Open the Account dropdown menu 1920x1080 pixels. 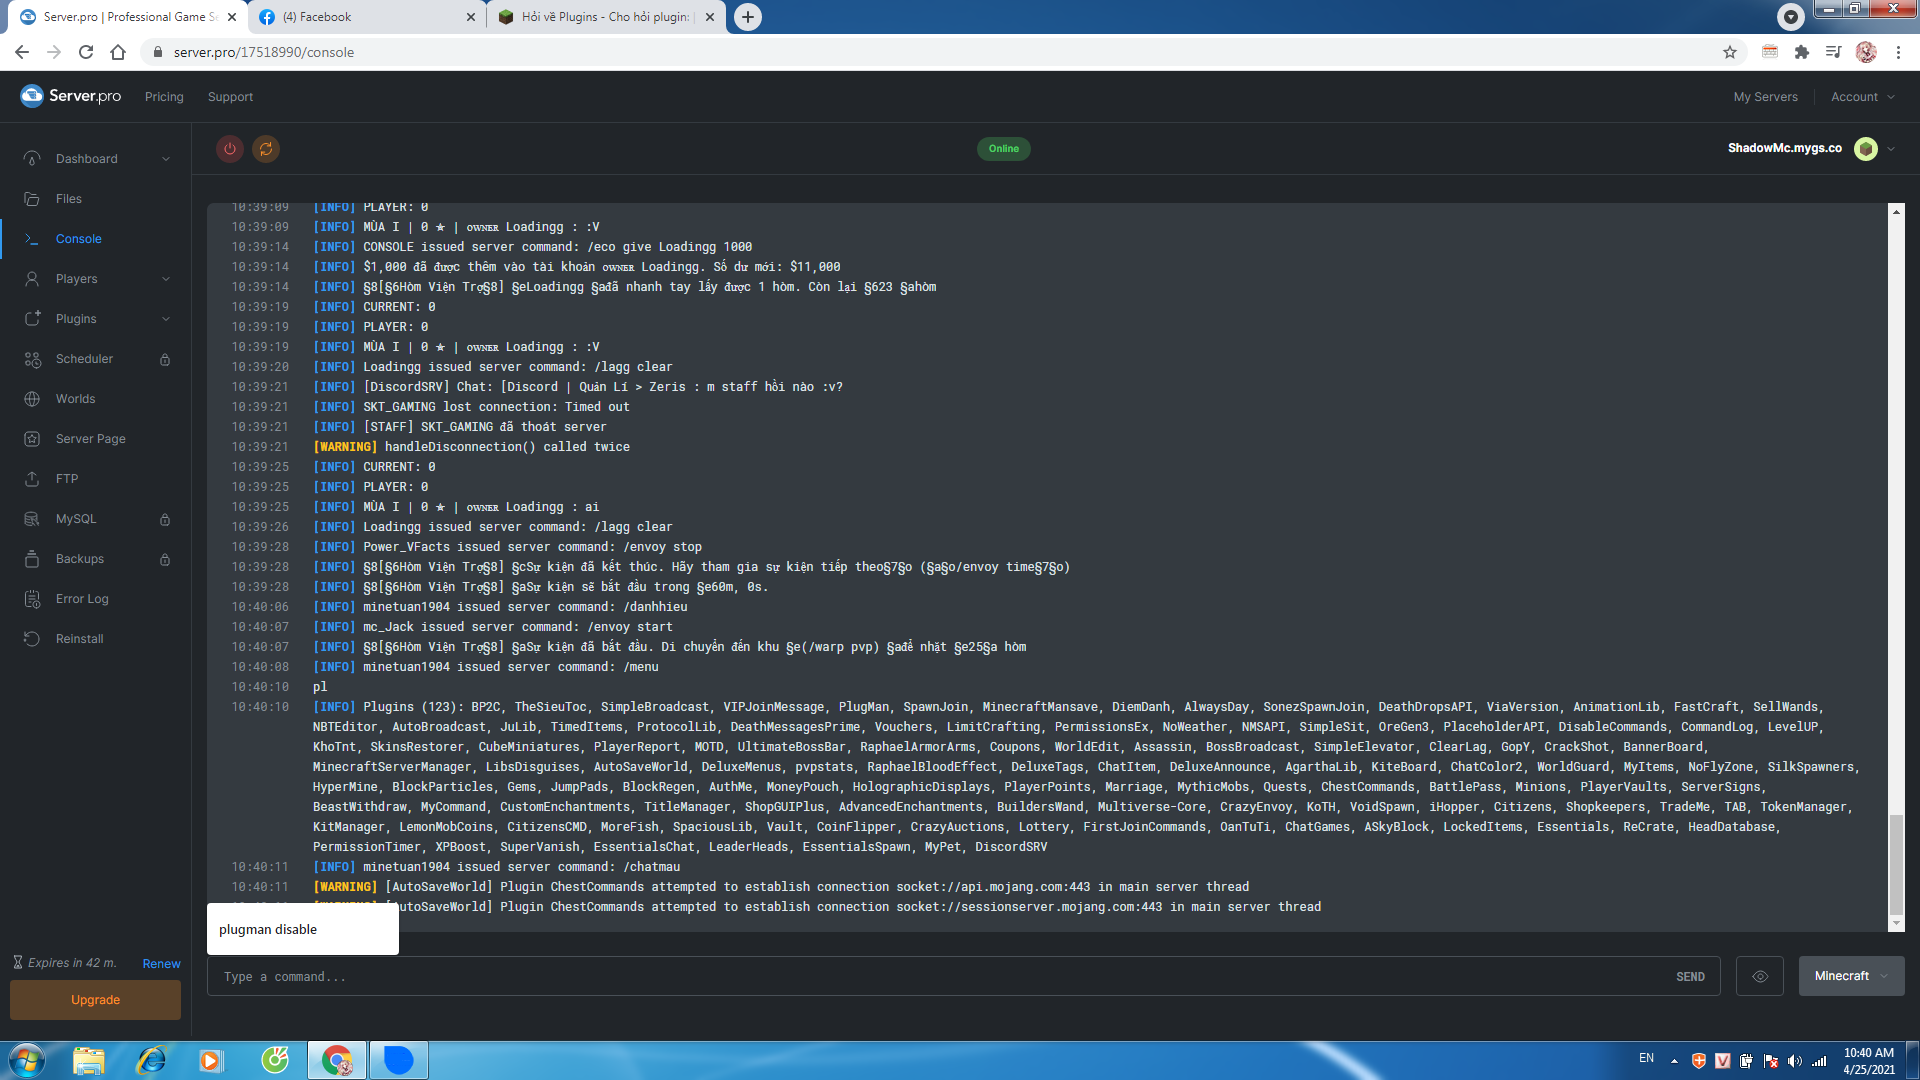point(1862,97)
